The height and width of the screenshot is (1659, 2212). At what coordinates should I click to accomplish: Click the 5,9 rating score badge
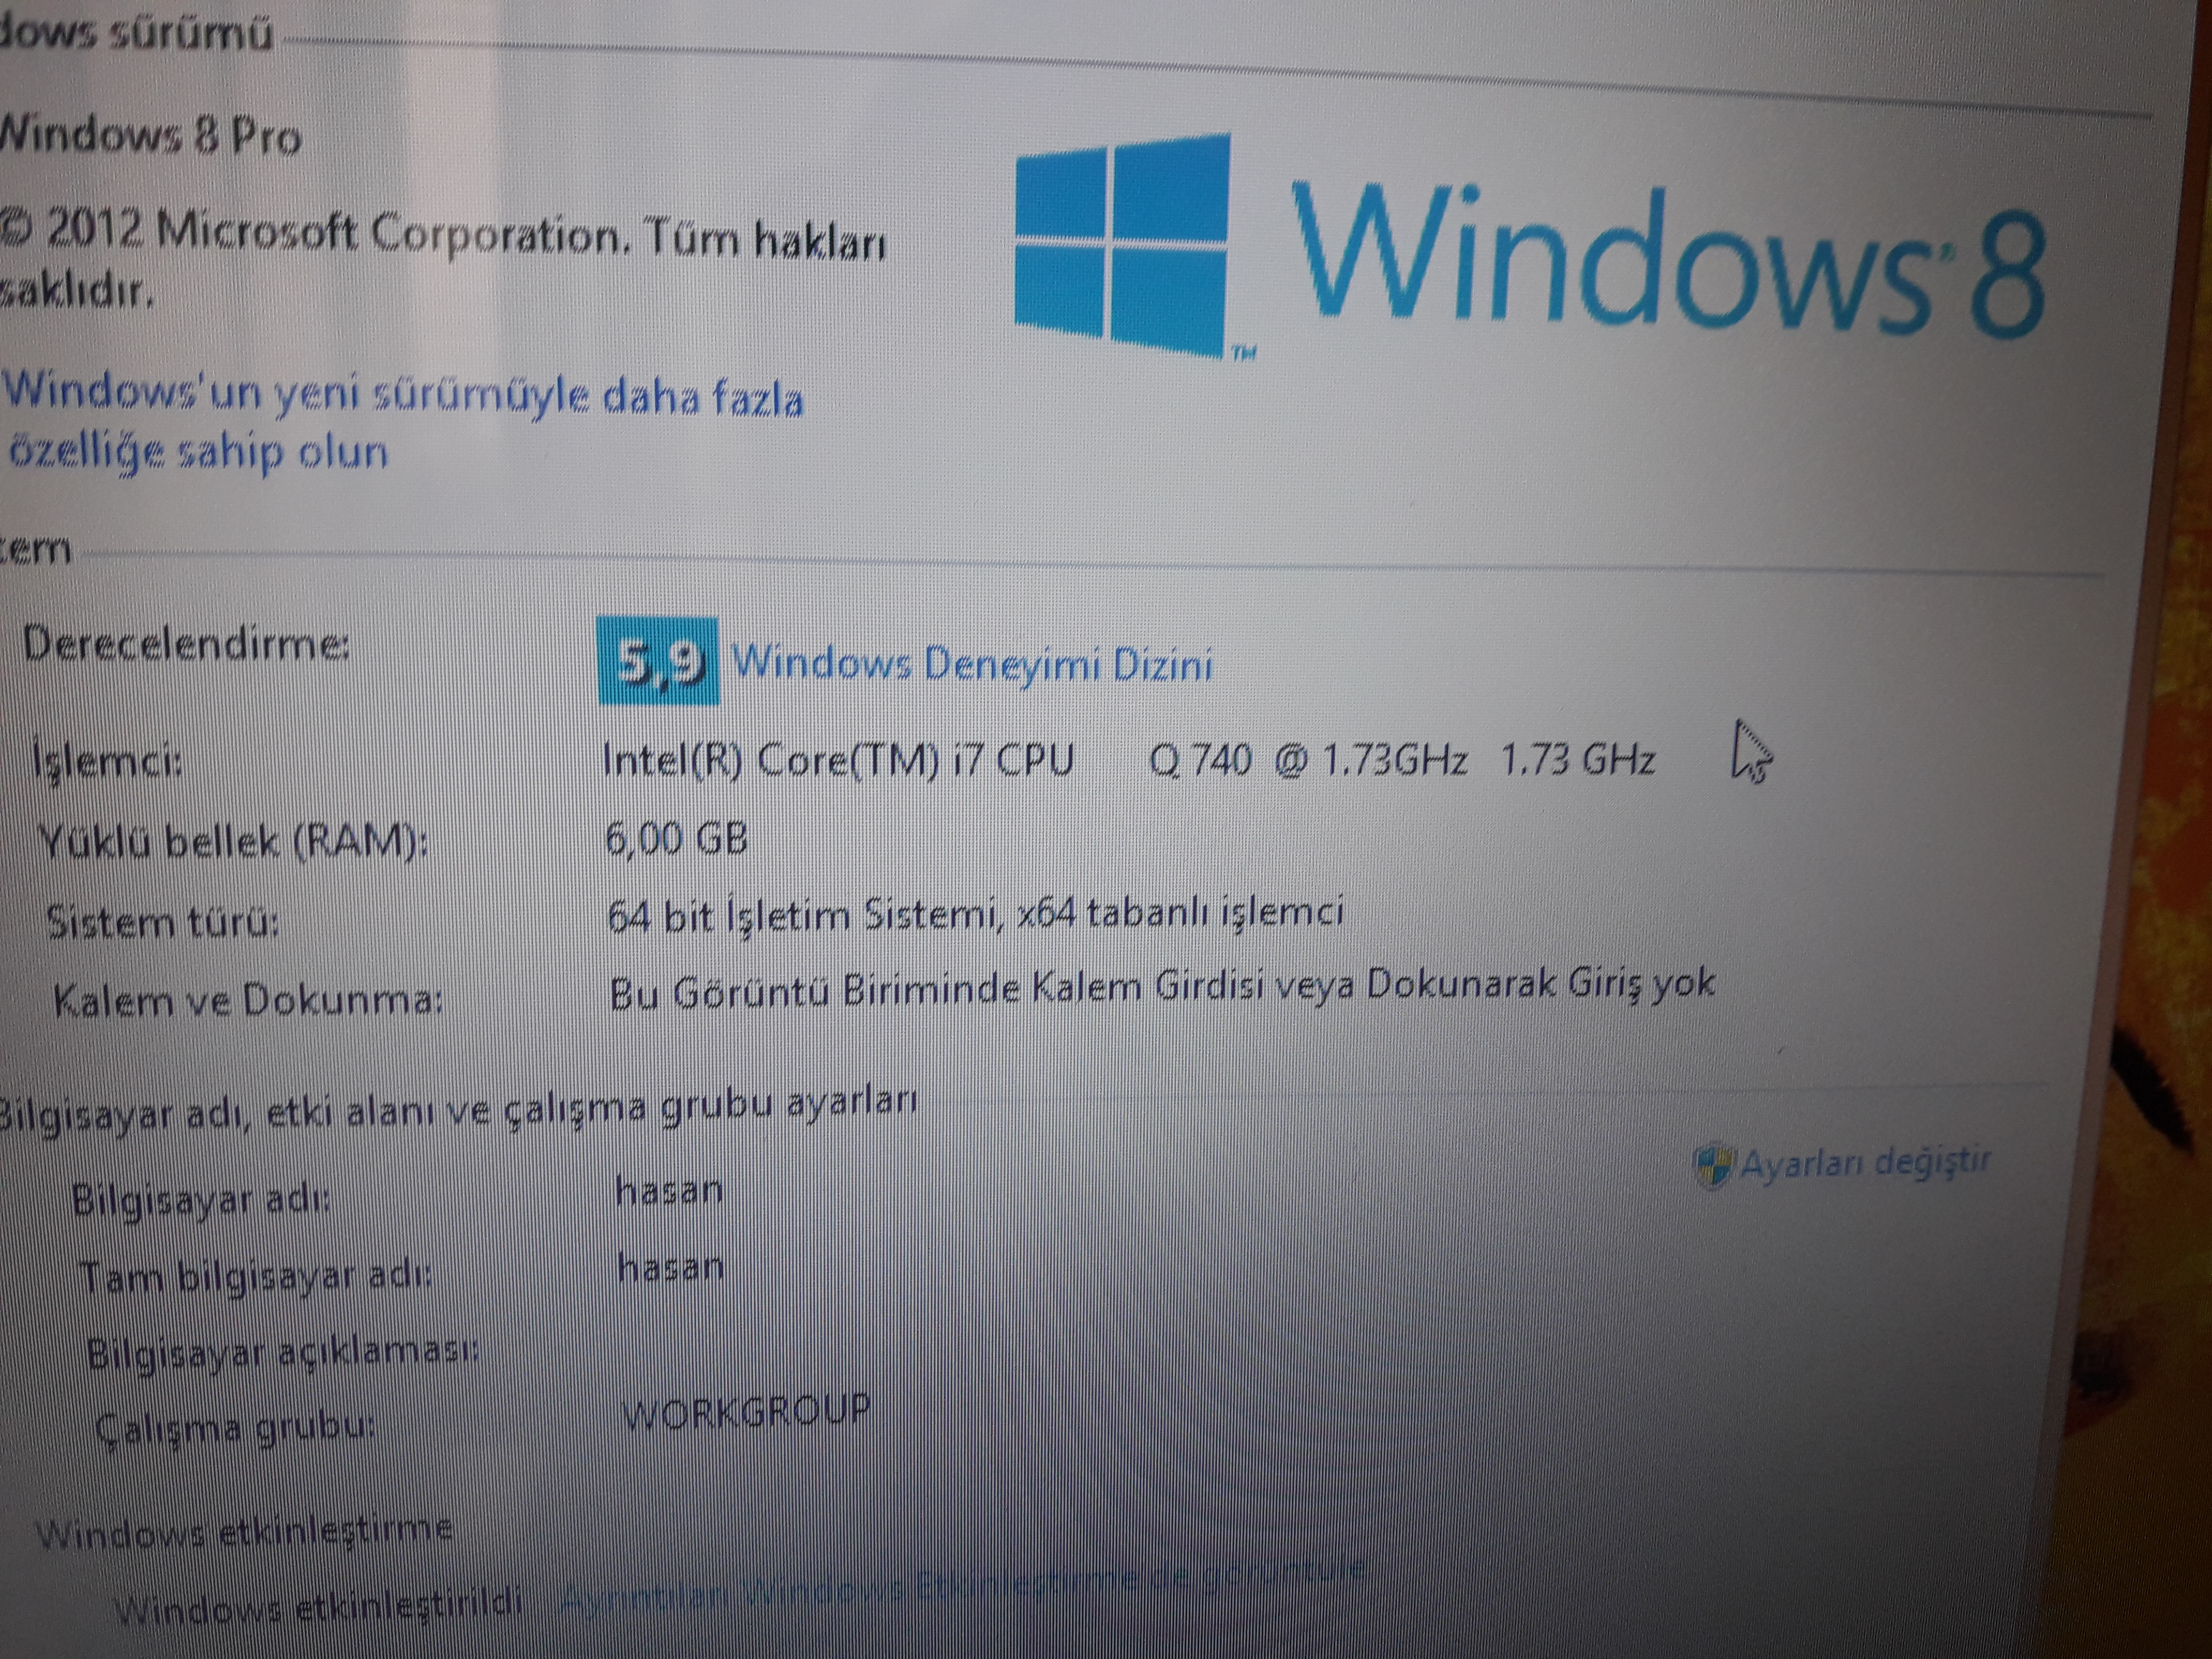point(657,661)
